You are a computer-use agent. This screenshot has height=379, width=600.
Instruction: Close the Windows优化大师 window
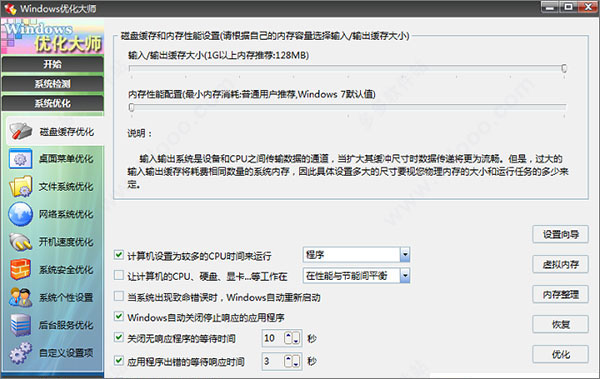click(x=589, y=7)
